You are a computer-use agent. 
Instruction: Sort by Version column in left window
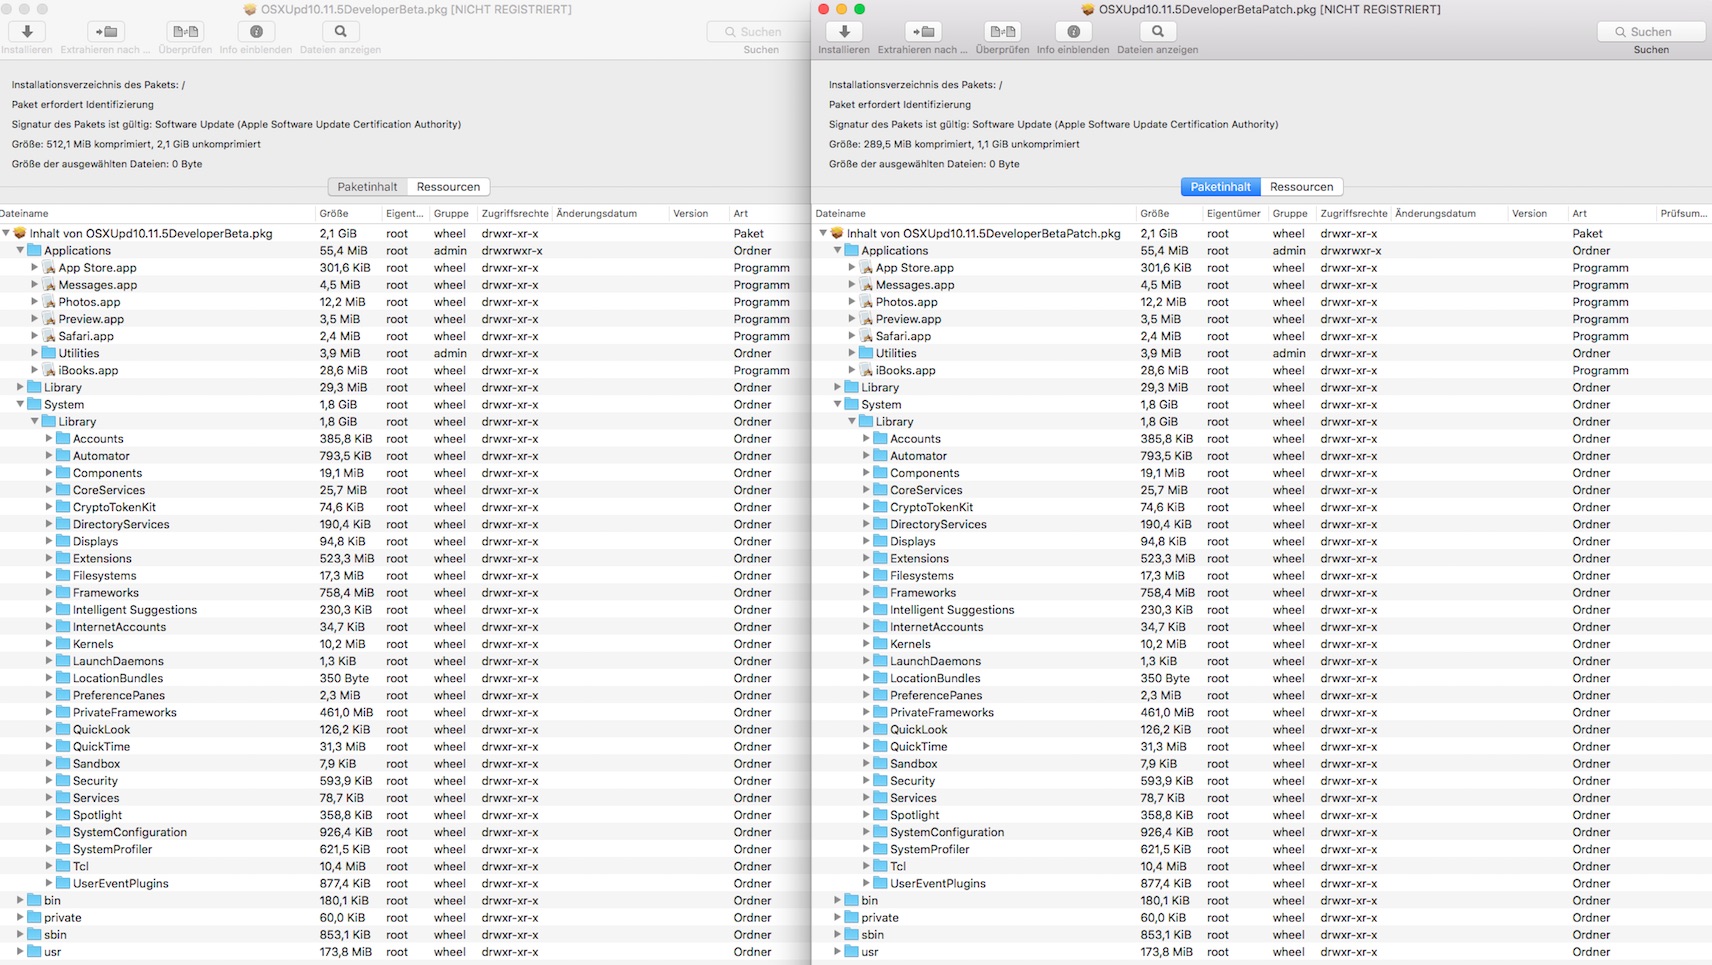click(698, 213)
